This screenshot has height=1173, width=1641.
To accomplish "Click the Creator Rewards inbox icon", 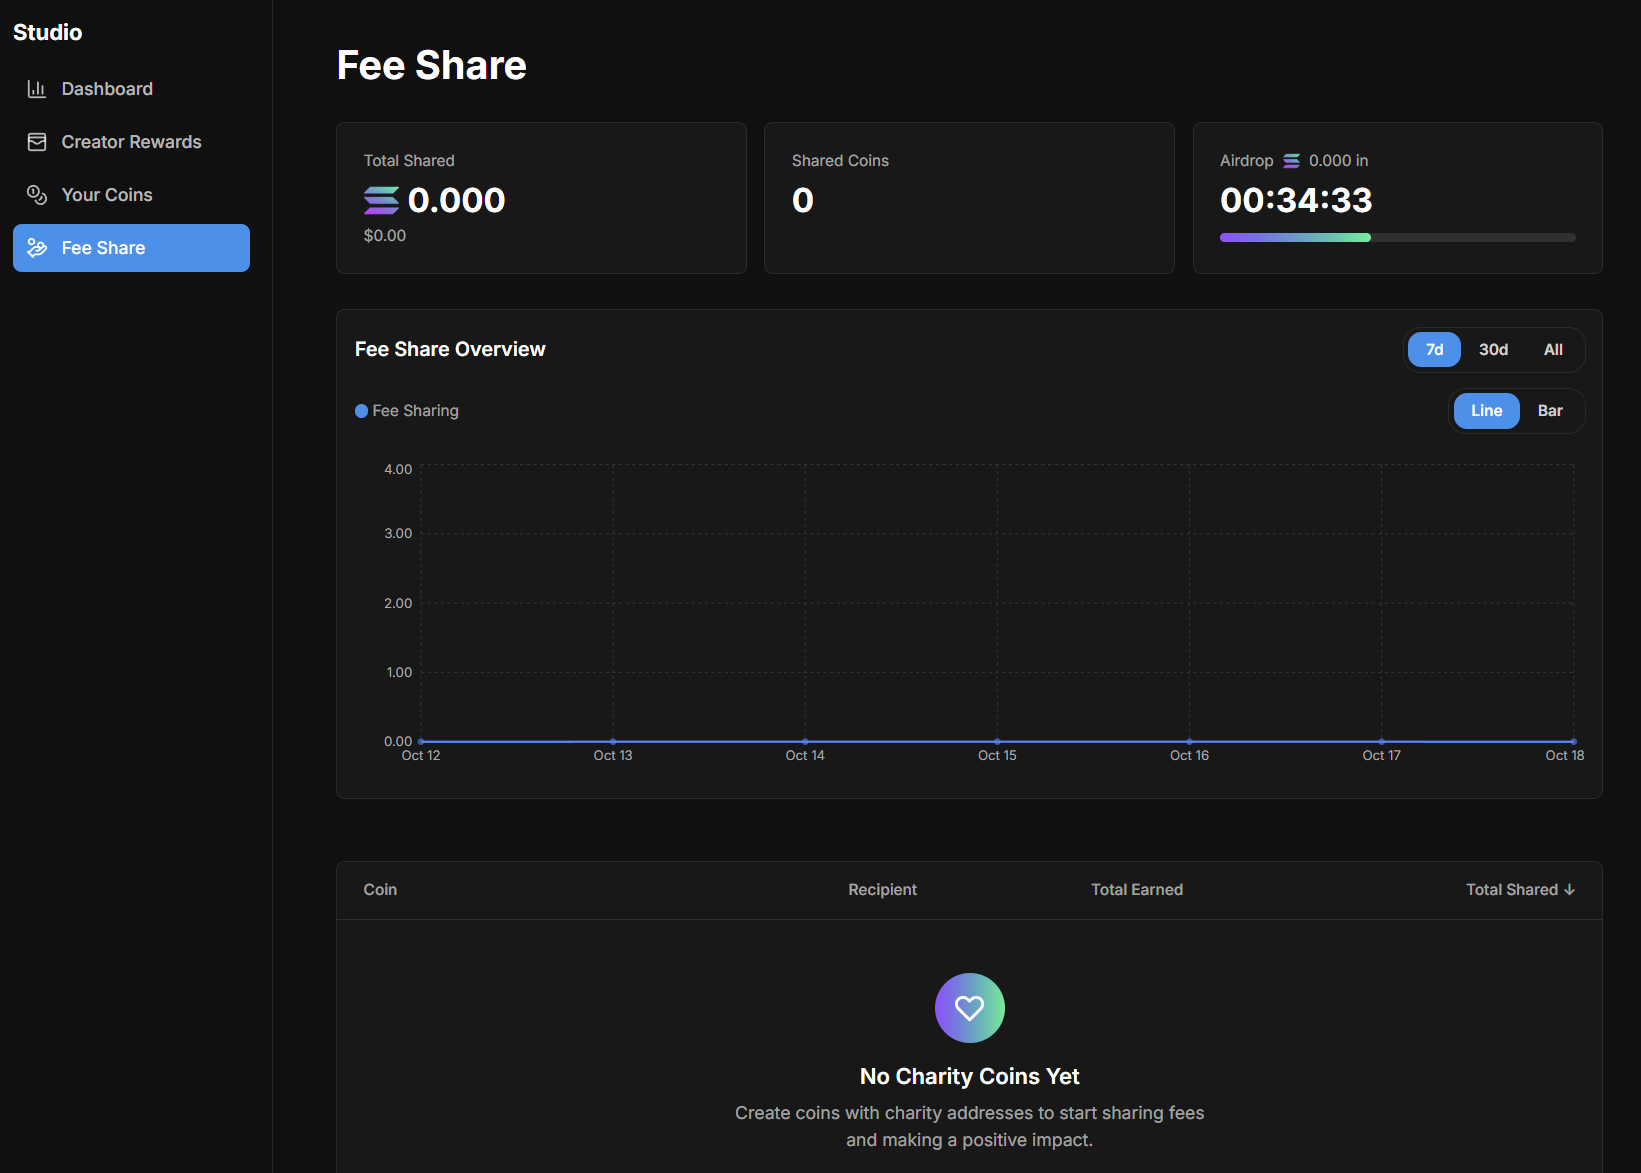I will 37,141.
